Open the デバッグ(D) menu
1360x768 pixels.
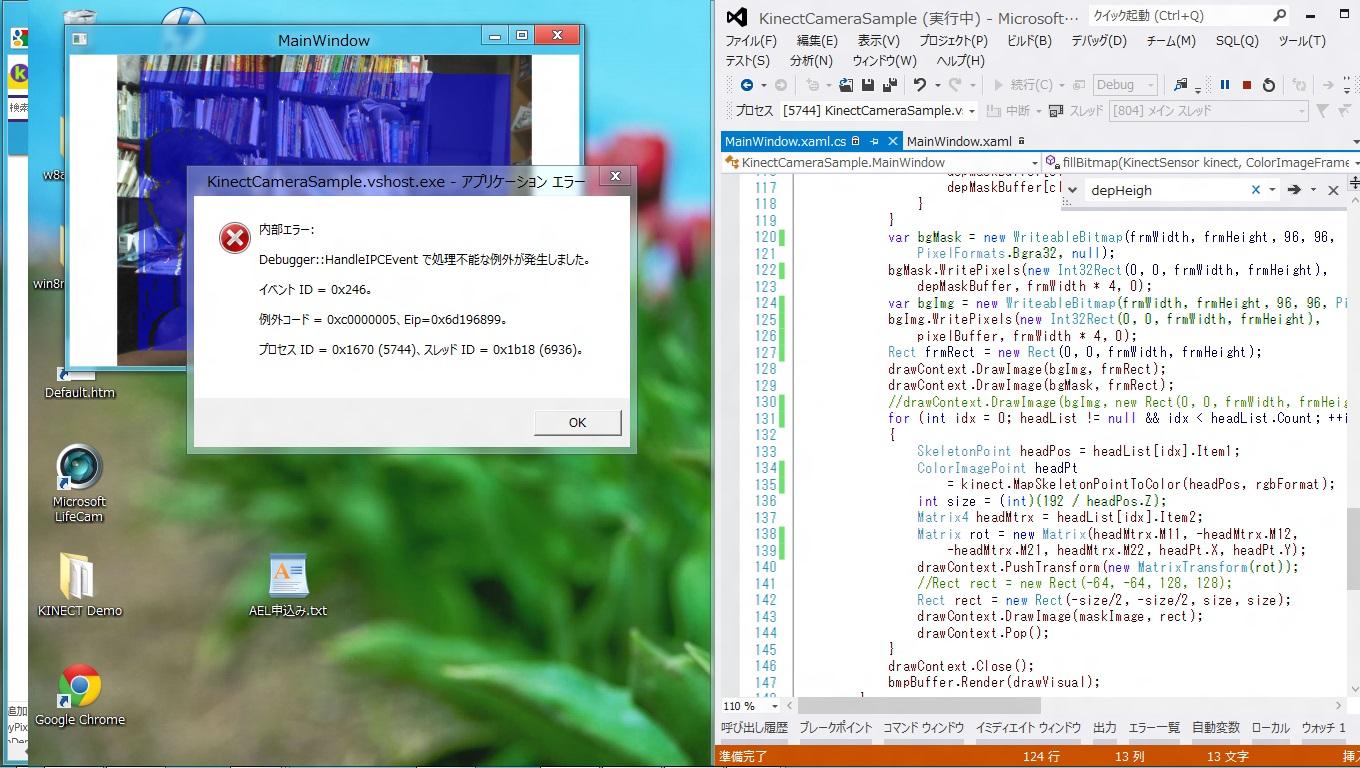coord(1098,41)
